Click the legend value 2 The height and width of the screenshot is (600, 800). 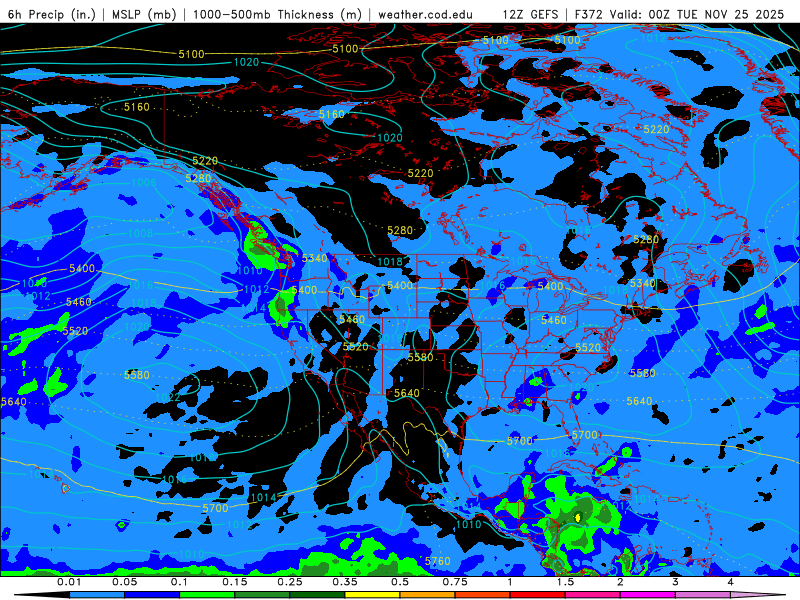620,582
